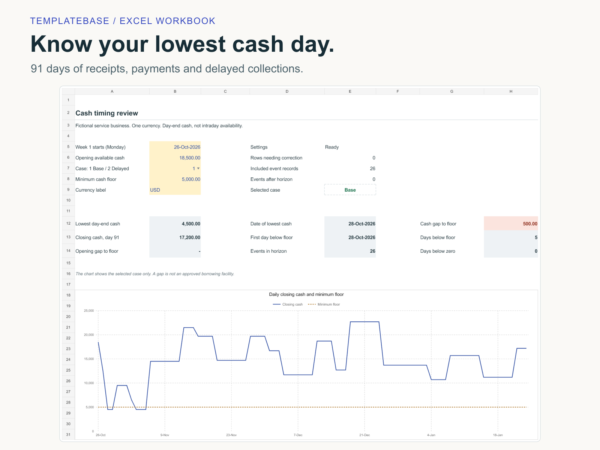Select the minimum cash floor value 5,000.00
Screen dimensions: 600x450
click(x=175, y=179)
